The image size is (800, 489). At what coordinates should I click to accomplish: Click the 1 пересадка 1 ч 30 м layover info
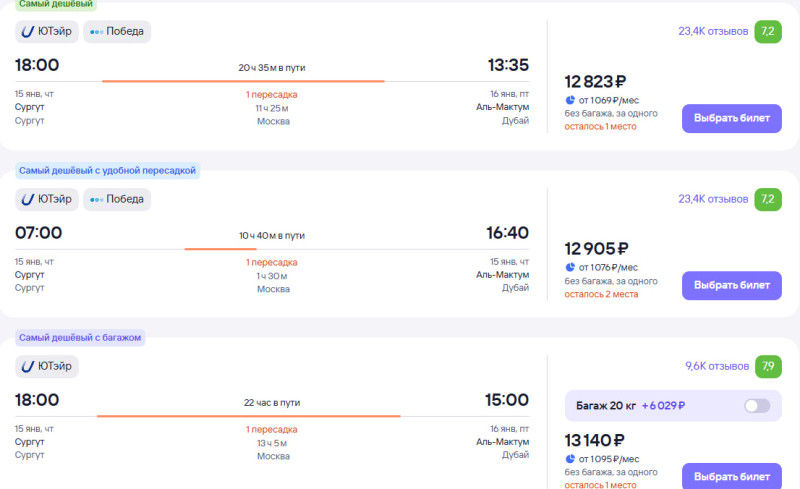(x=272, y=269)
